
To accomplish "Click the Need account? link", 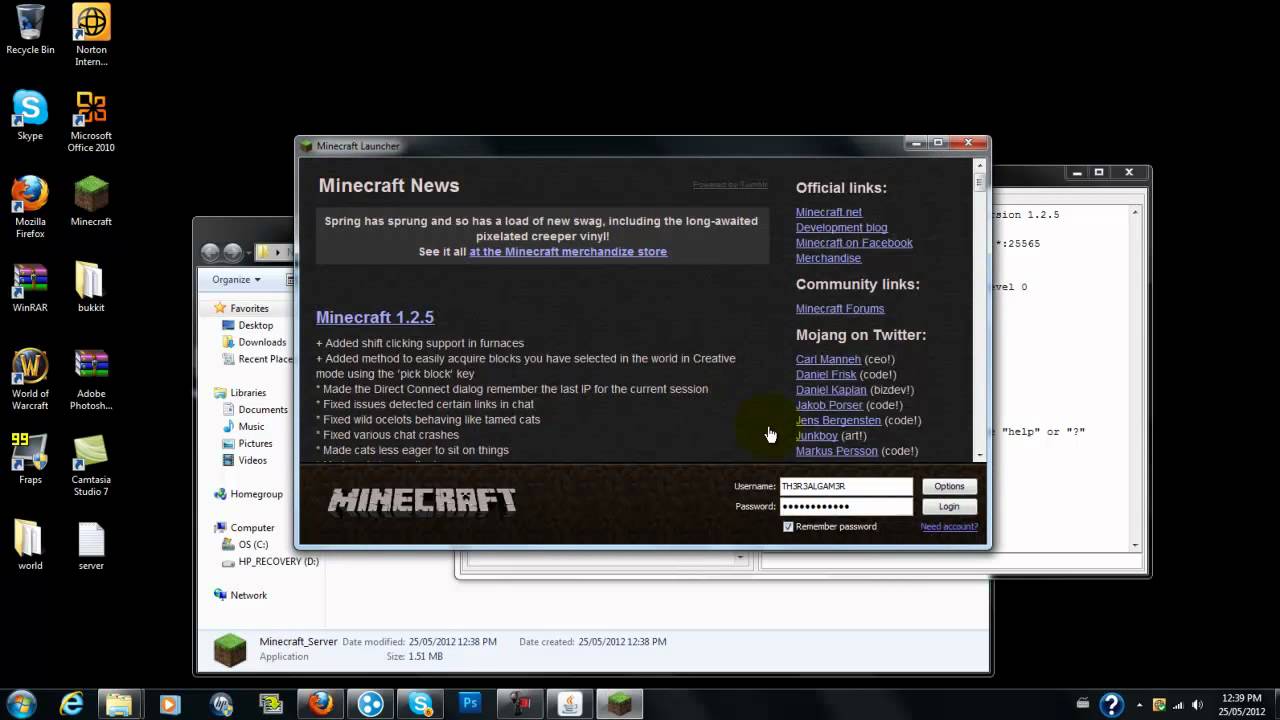I will [x=949, y=527].
